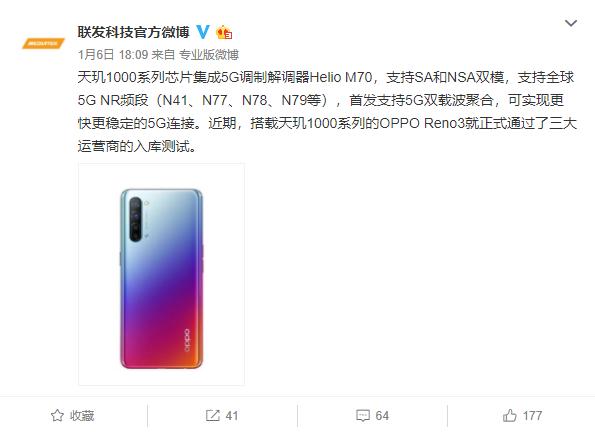Click the star favorite icon

pos(57,416)
